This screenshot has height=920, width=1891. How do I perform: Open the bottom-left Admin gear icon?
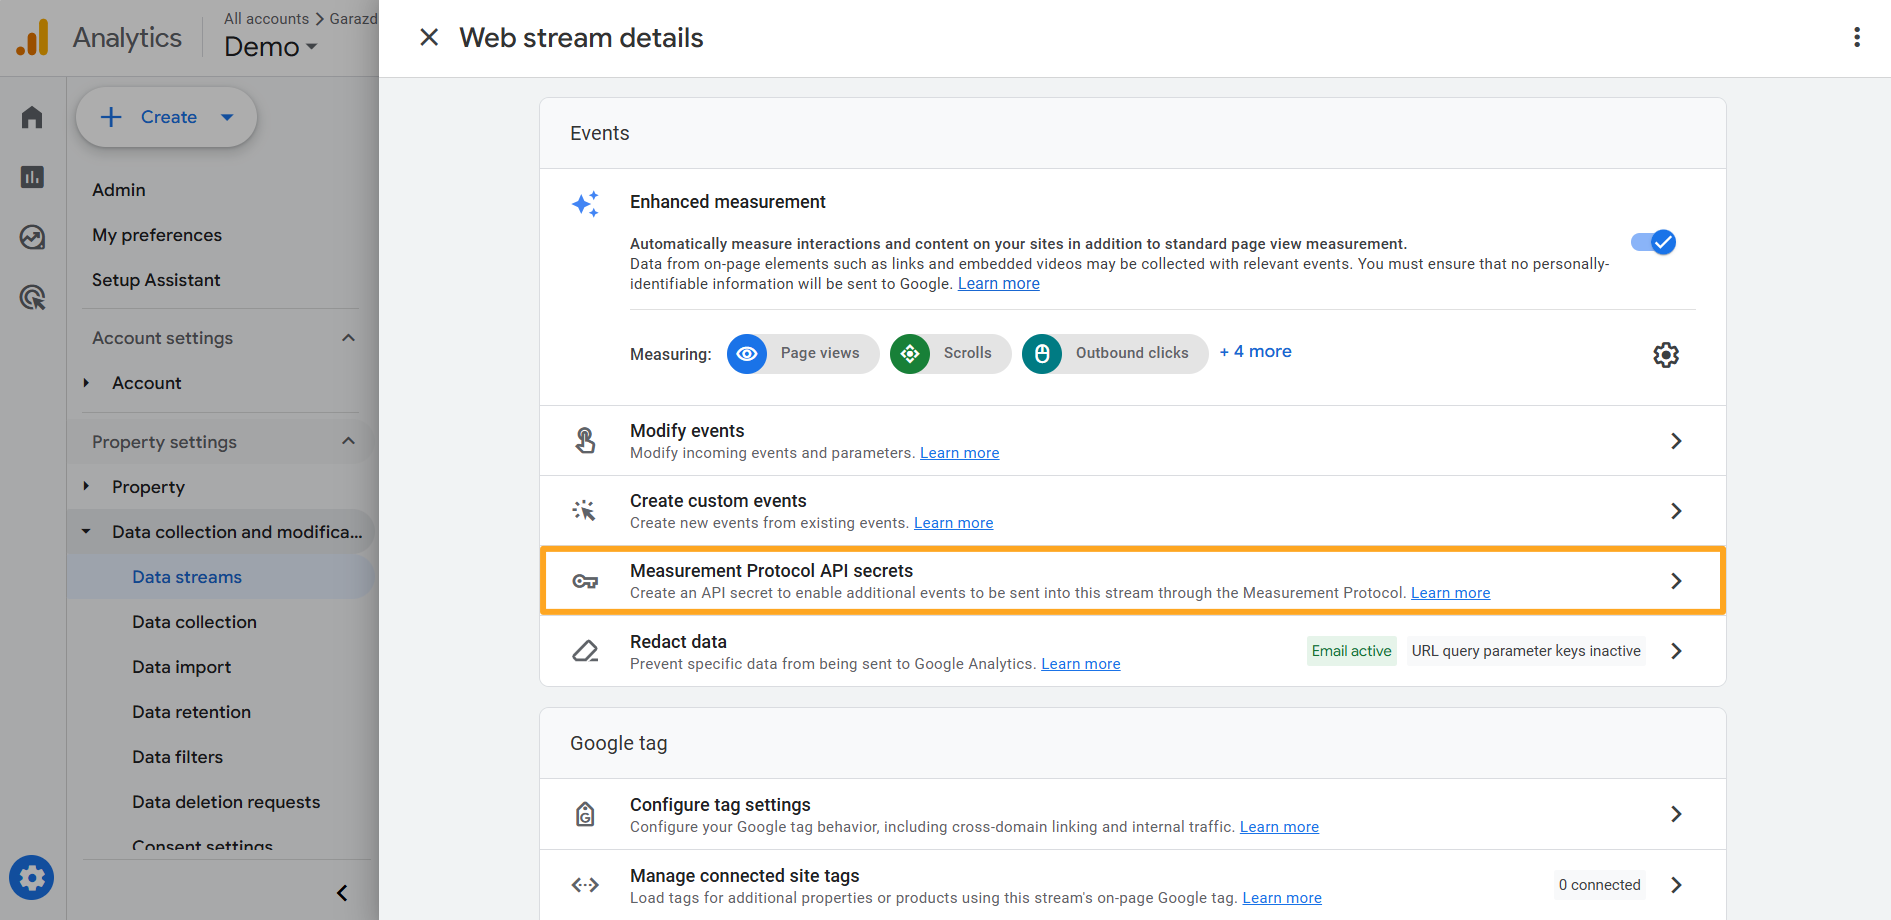(31, 877)
